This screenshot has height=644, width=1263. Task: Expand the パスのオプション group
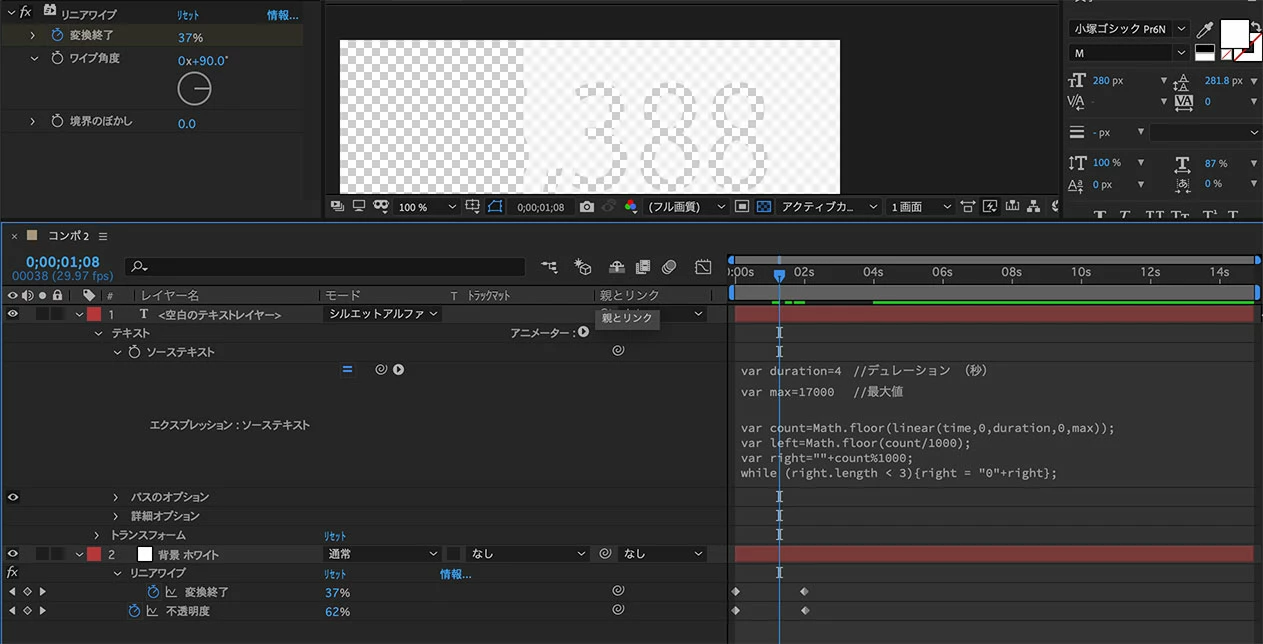click(x=115, y=497)
